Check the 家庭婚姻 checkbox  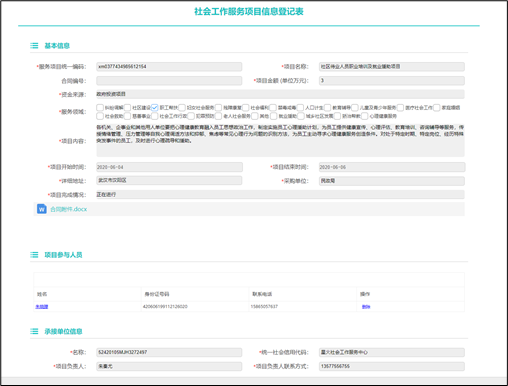coord(437,107)
